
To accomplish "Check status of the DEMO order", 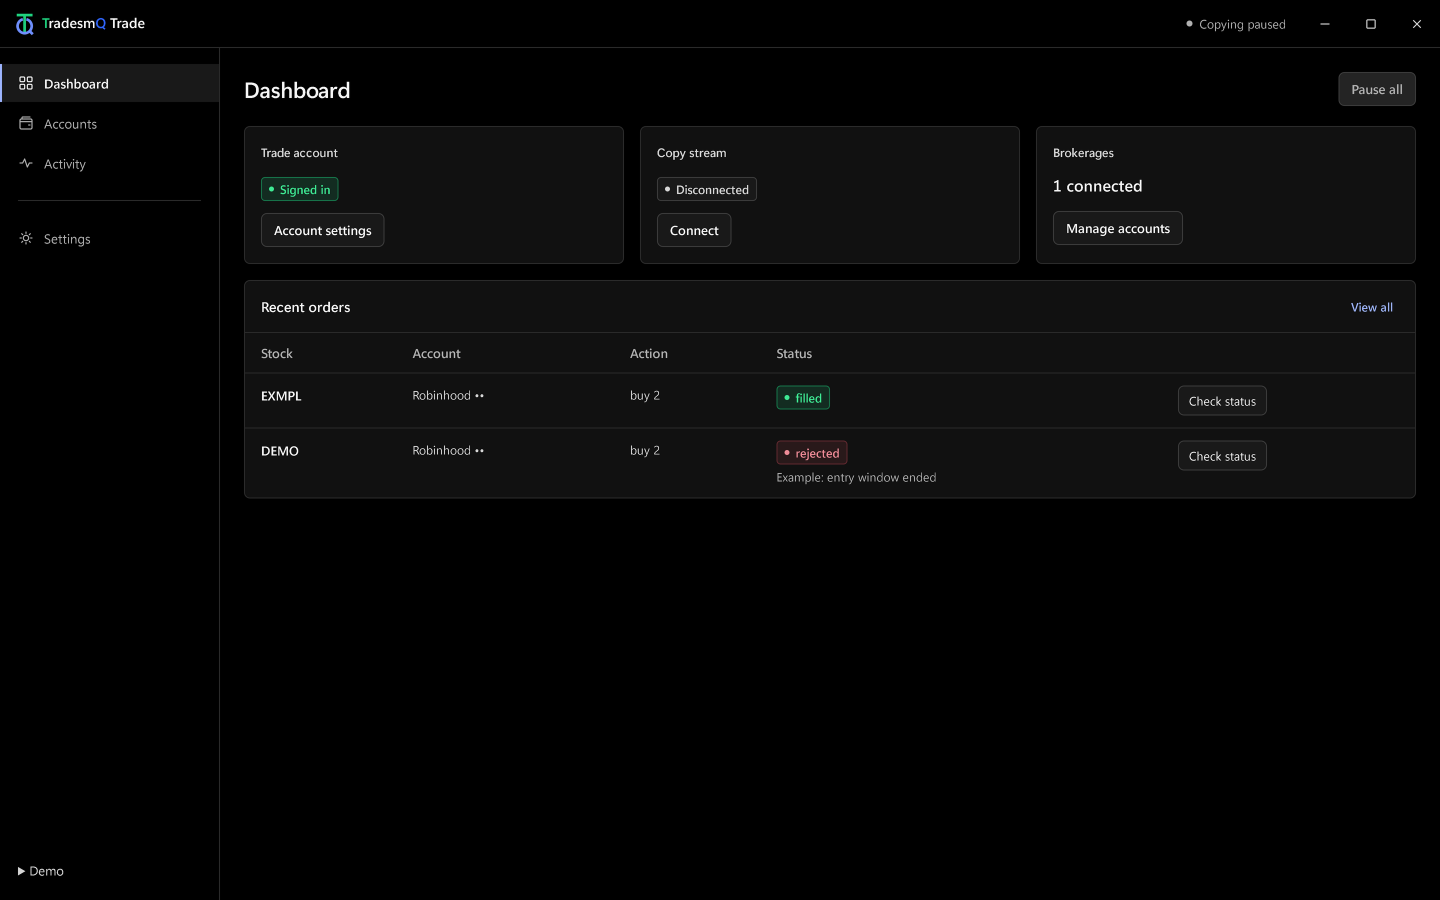I will [x=1222, y=456].
